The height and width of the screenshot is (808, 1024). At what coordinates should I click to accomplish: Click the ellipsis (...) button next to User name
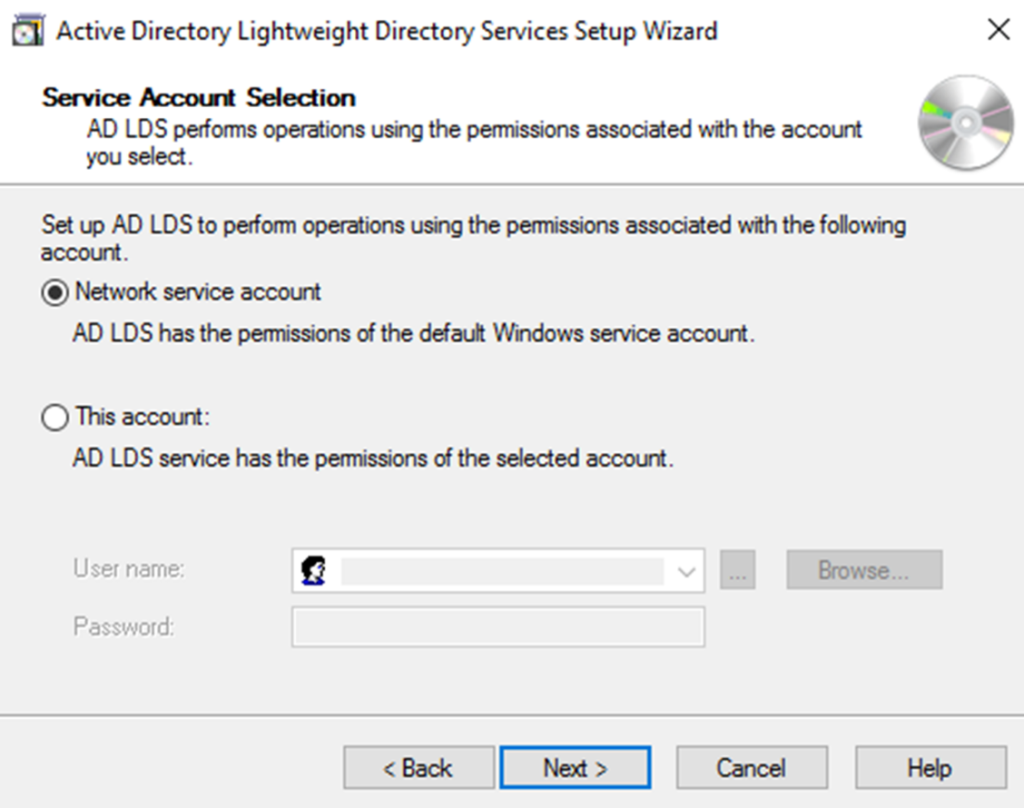(x=737, y=570)
